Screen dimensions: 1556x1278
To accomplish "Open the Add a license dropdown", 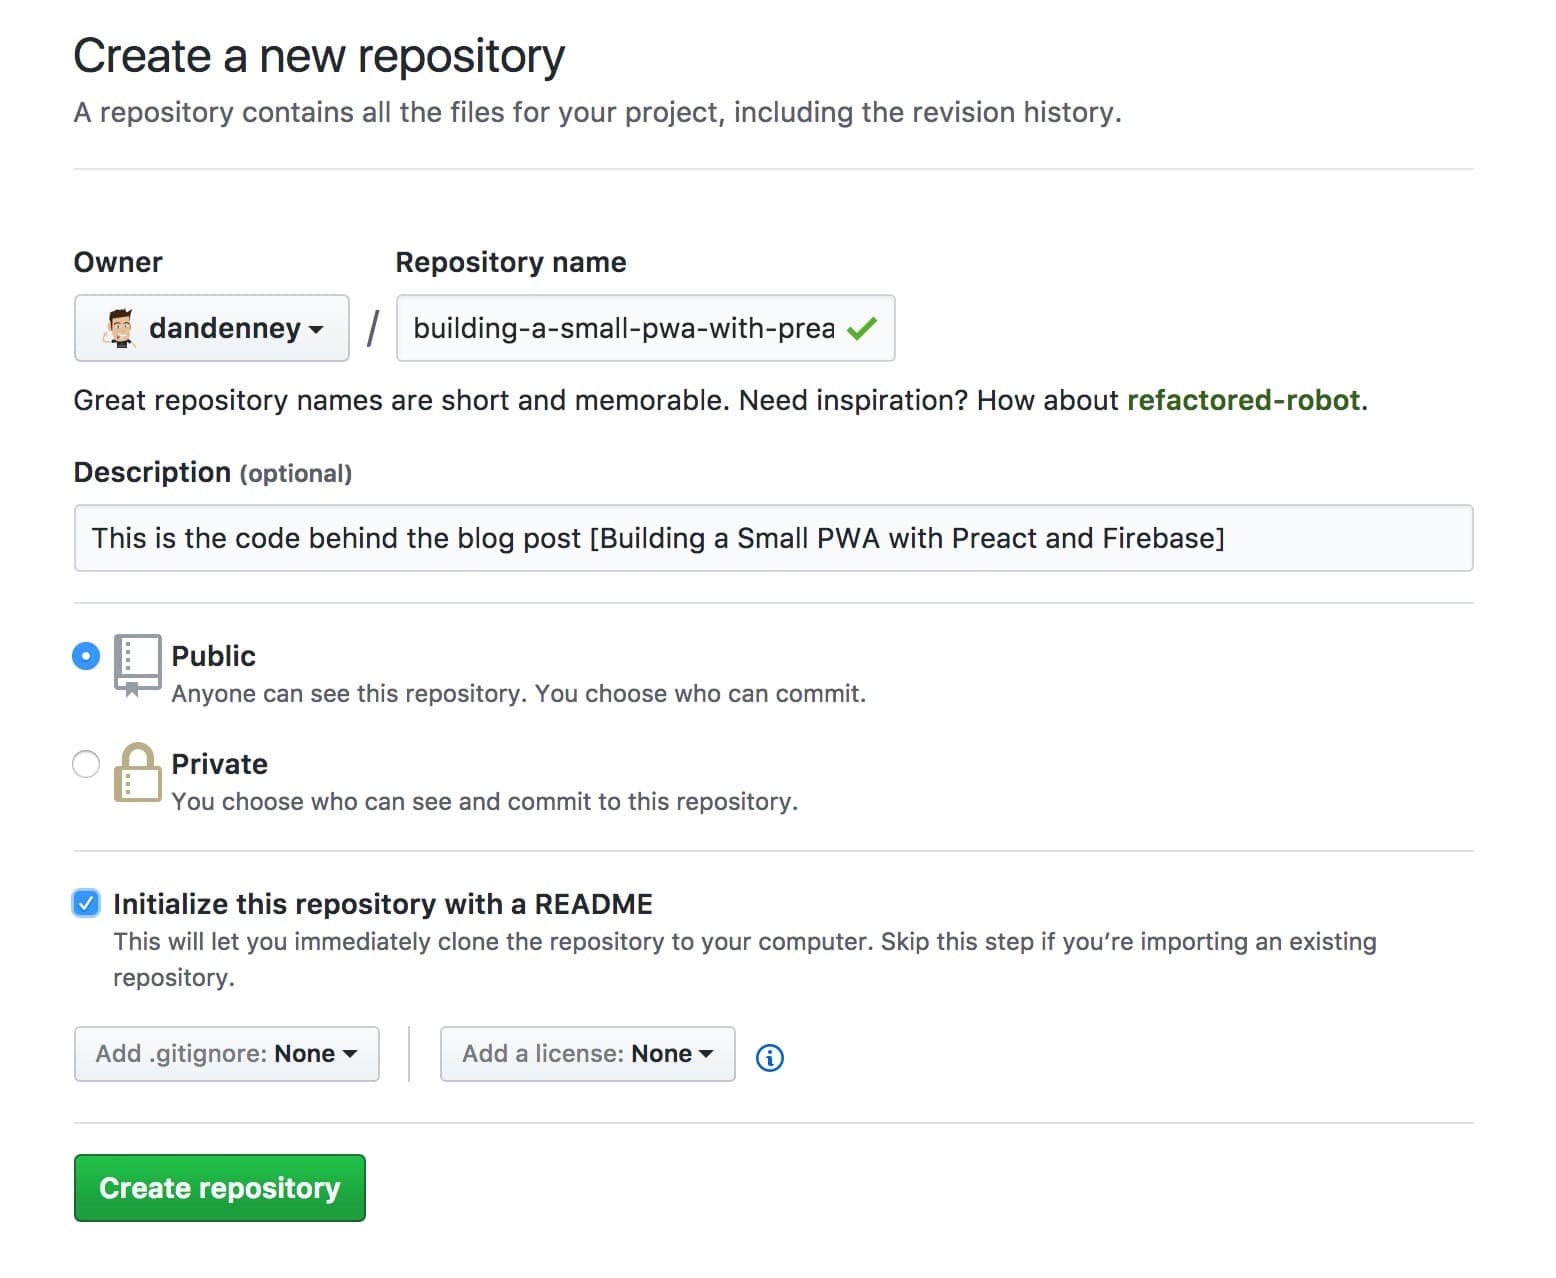I will 587,1054.
